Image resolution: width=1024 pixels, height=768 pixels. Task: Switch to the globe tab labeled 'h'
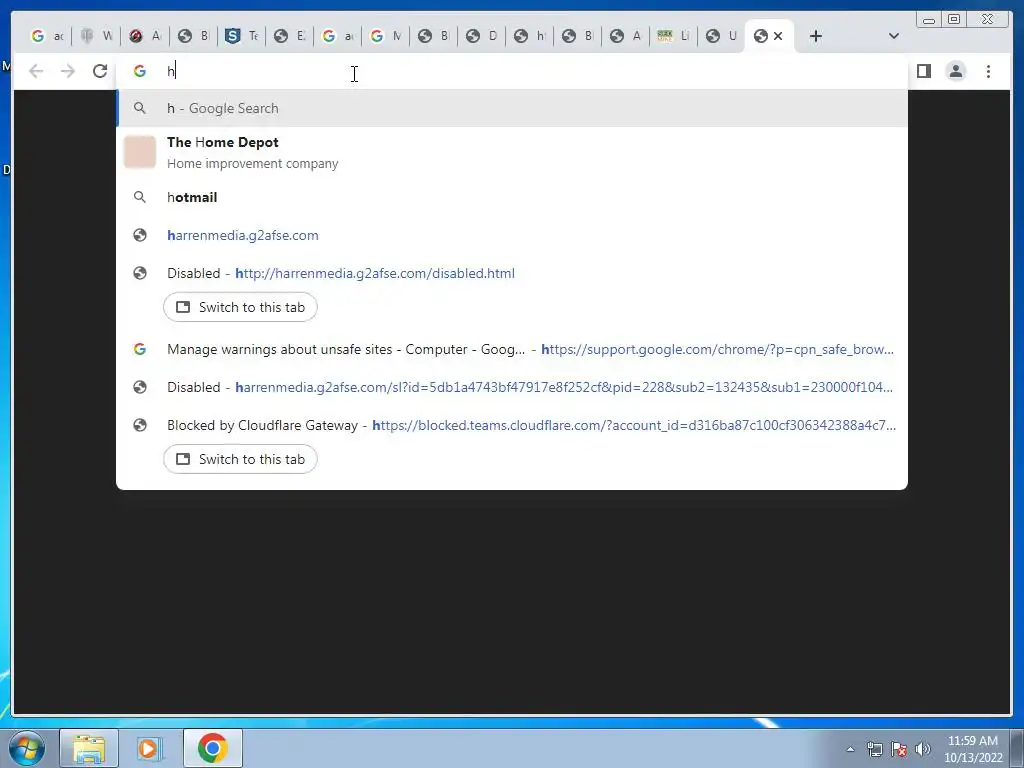pyautogui.click(x=530, y=36)
